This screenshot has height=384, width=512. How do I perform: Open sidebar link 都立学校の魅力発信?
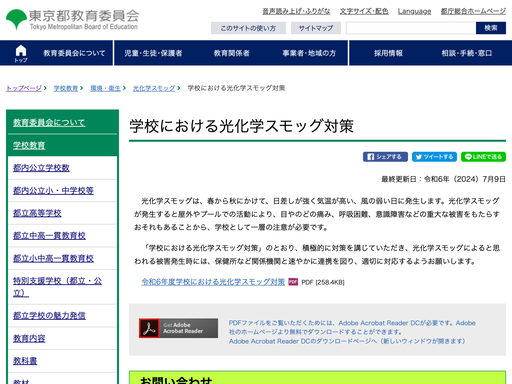(49, 315)
